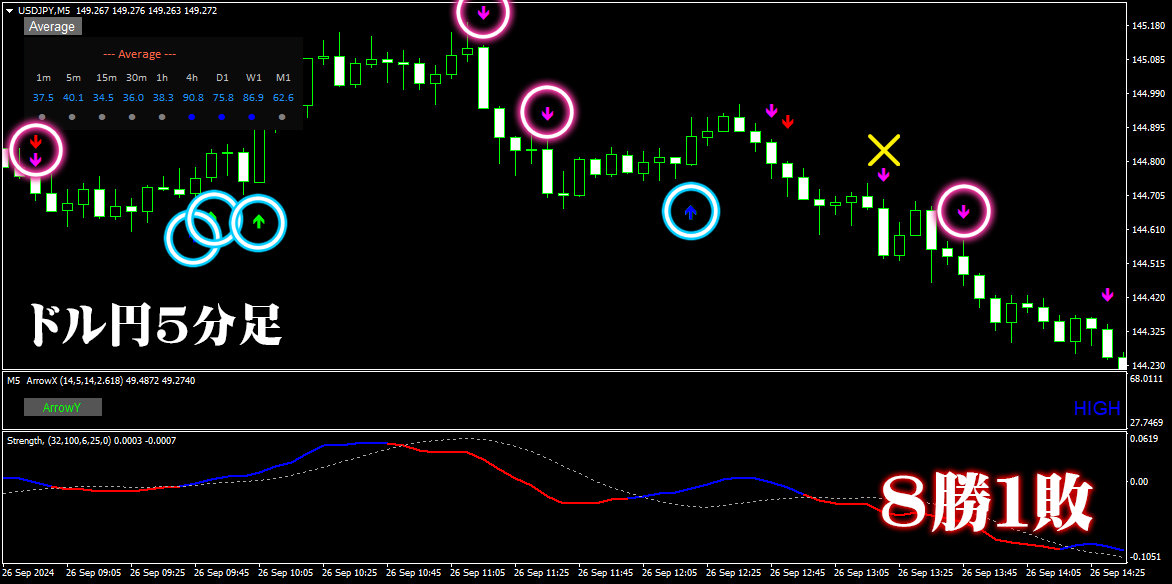The width and height of the screenshot is (1172, 584).
Task: Click the 26 Sep 11:05 time label
Action: click(x=479, y=573)
